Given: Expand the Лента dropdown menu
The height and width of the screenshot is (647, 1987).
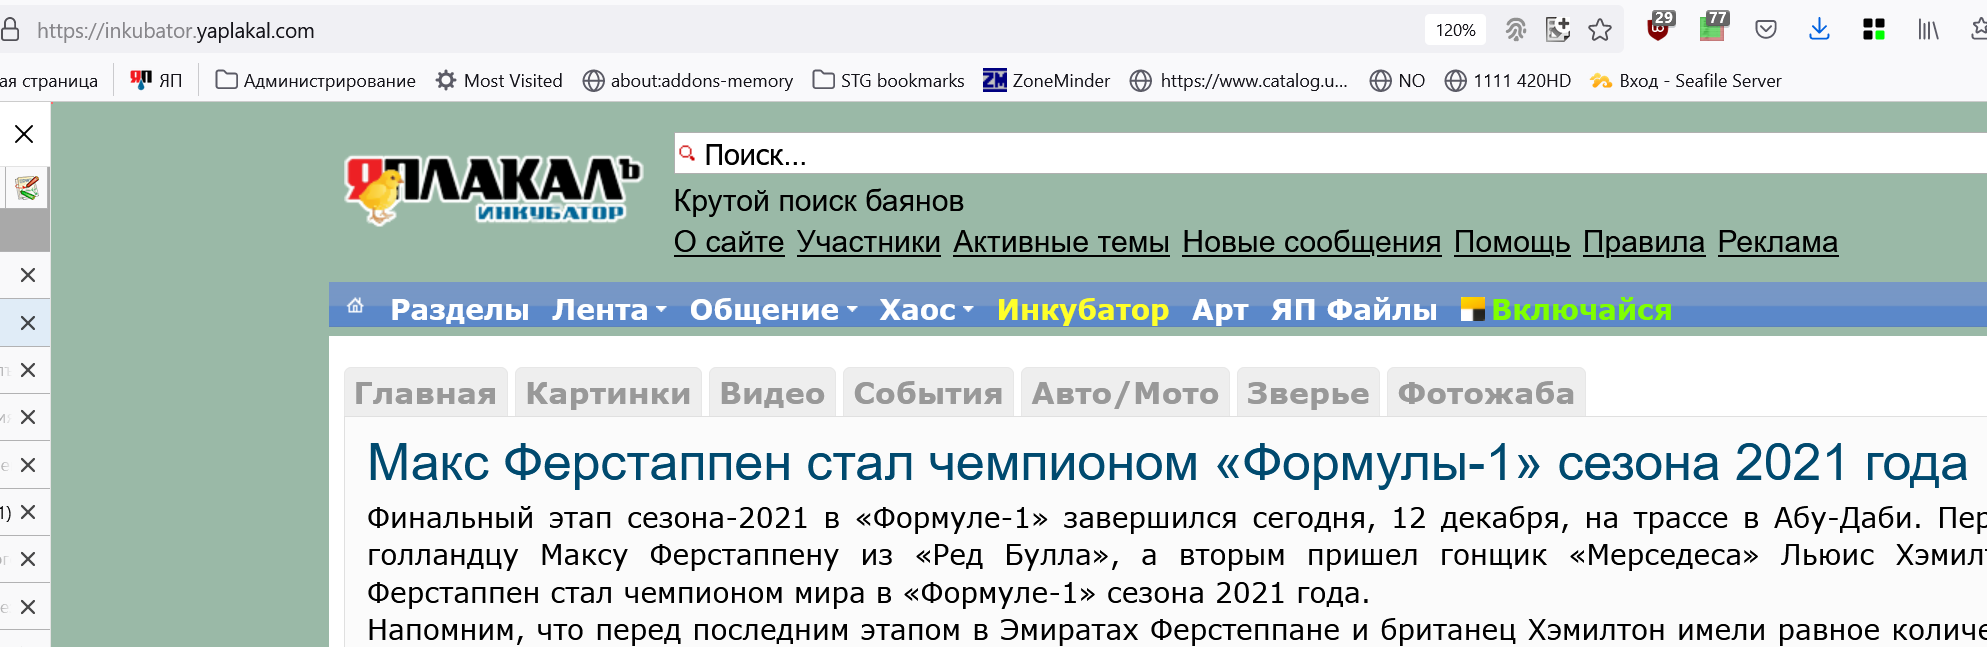Looking at the screenshot, I should pos(609,310).
